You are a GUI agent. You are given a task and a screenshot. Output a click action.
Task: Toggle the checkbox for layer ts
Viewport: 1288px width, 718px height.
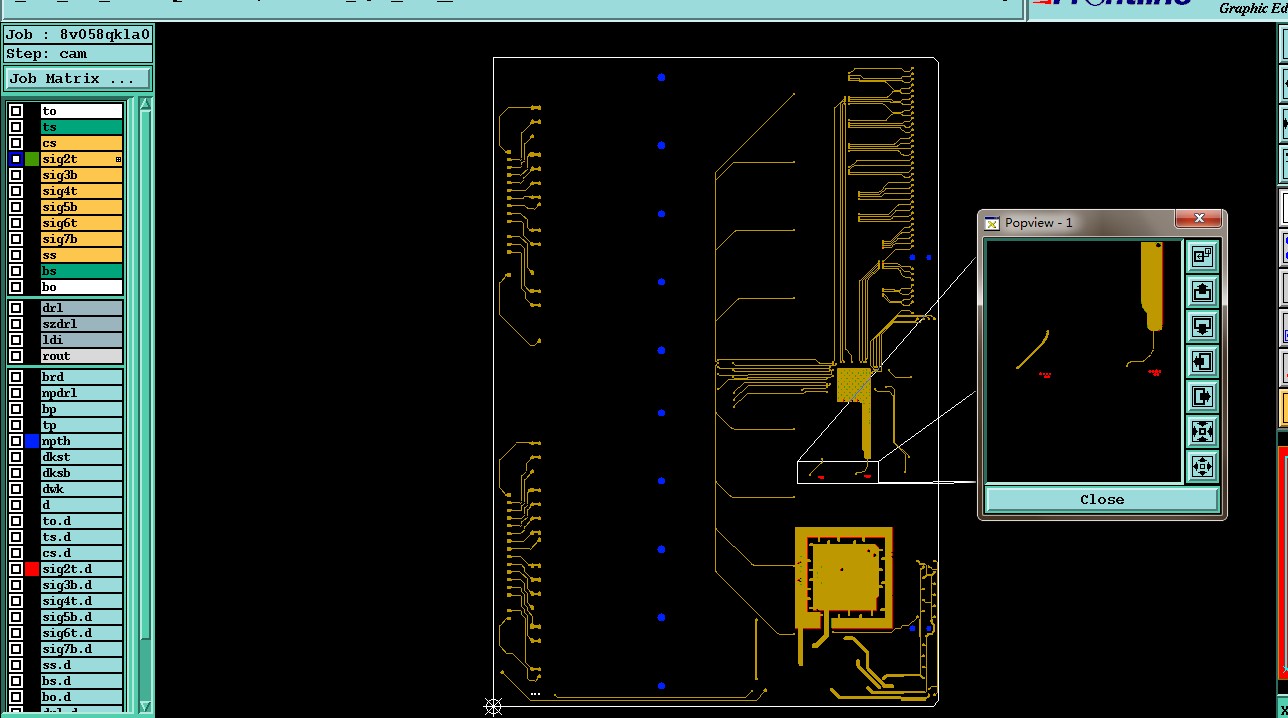(16, 127)
